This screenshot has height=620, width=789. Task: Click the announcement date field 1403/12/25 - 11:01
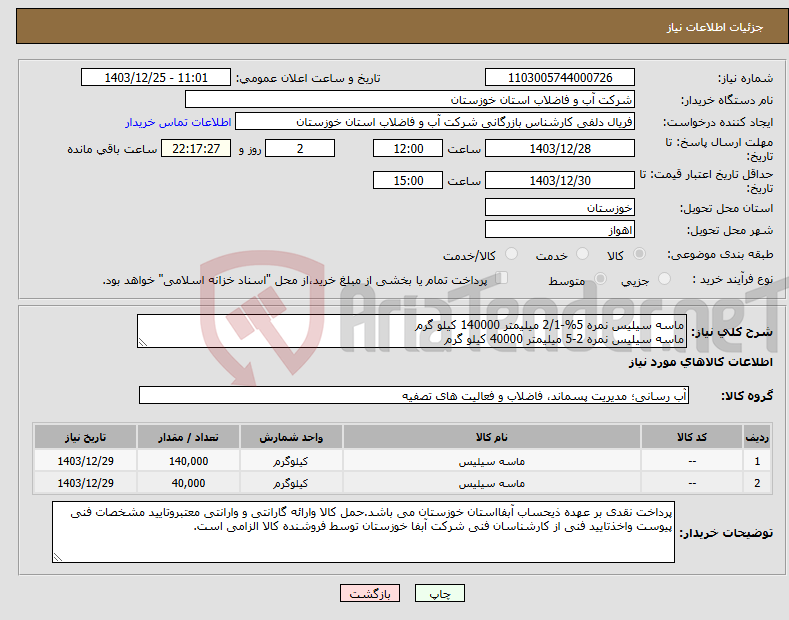click(x=155, y=78)
